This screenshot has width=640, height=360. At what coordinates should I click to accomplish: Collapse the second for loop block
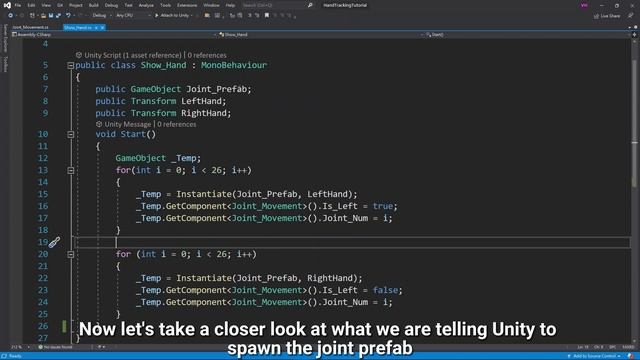tap(71, 254)
